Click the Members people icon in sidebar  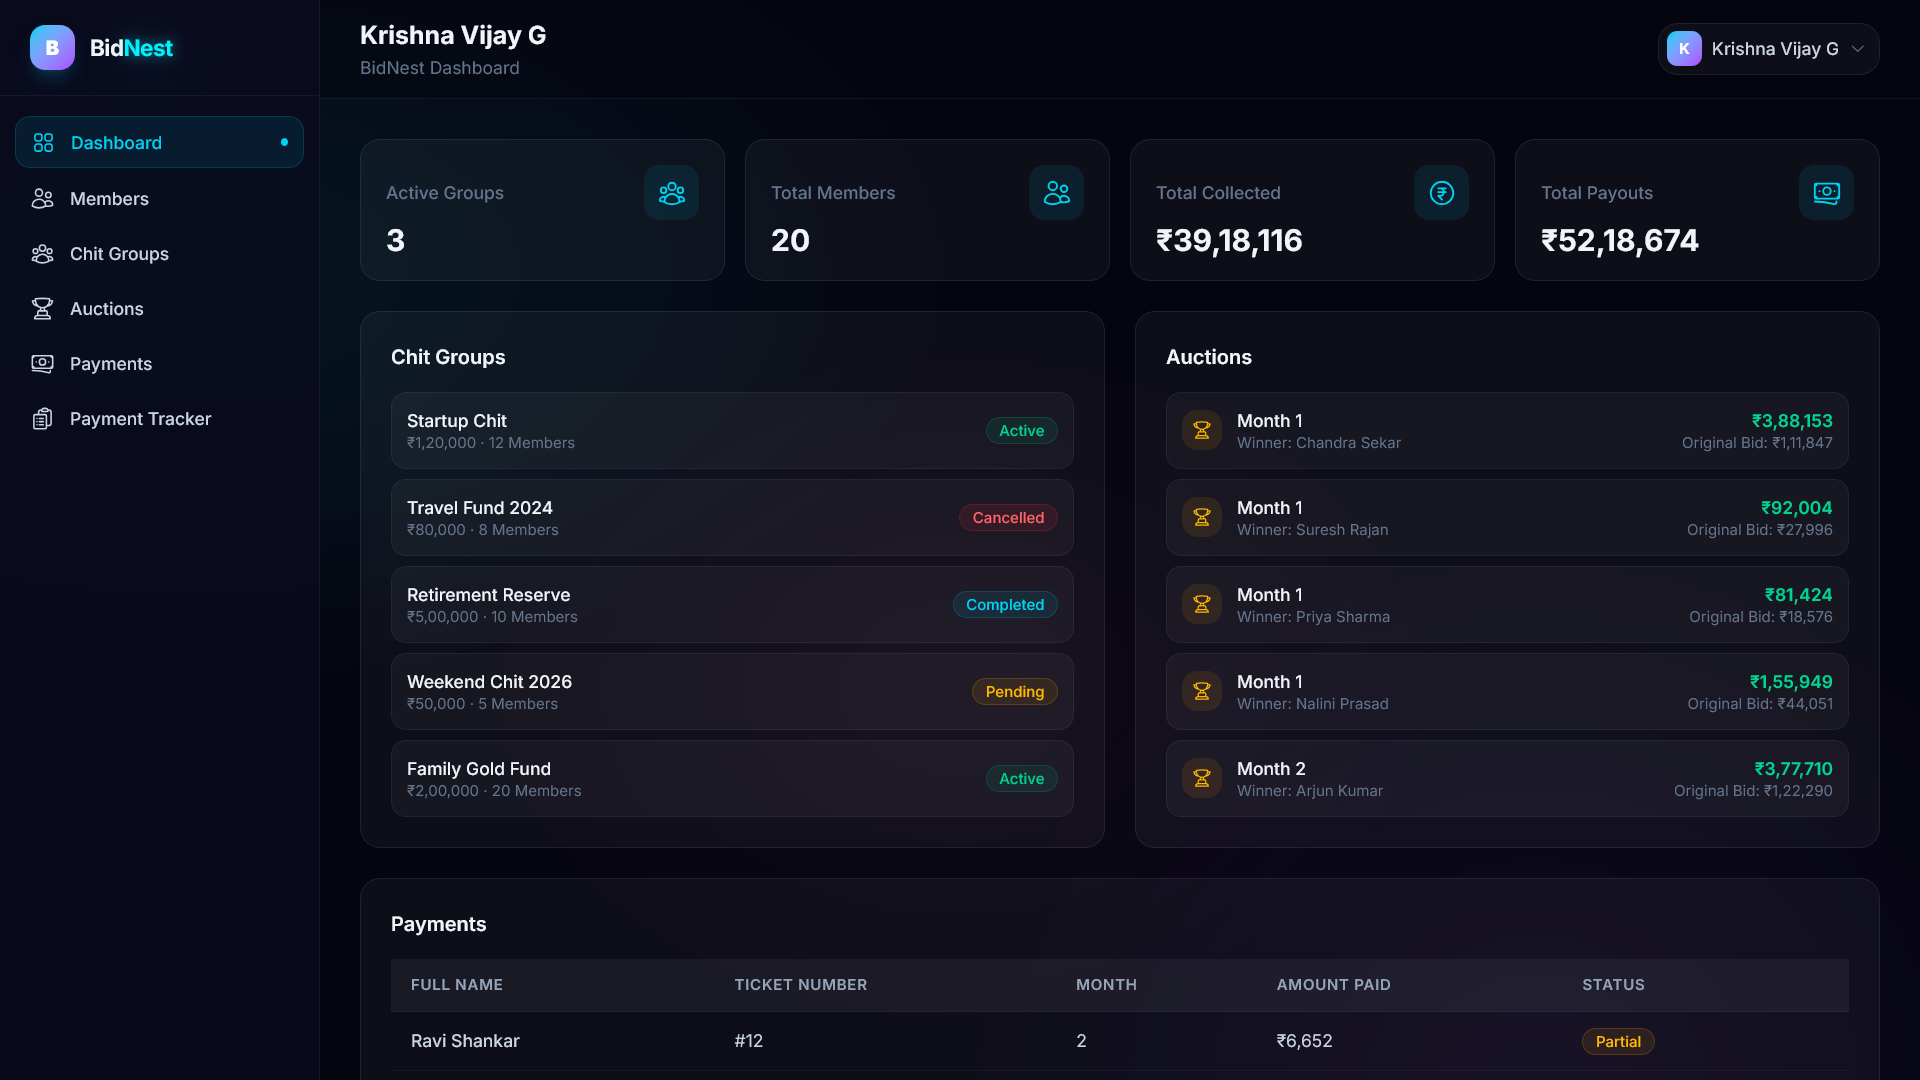pyautogui.click(x=42, y=199)
